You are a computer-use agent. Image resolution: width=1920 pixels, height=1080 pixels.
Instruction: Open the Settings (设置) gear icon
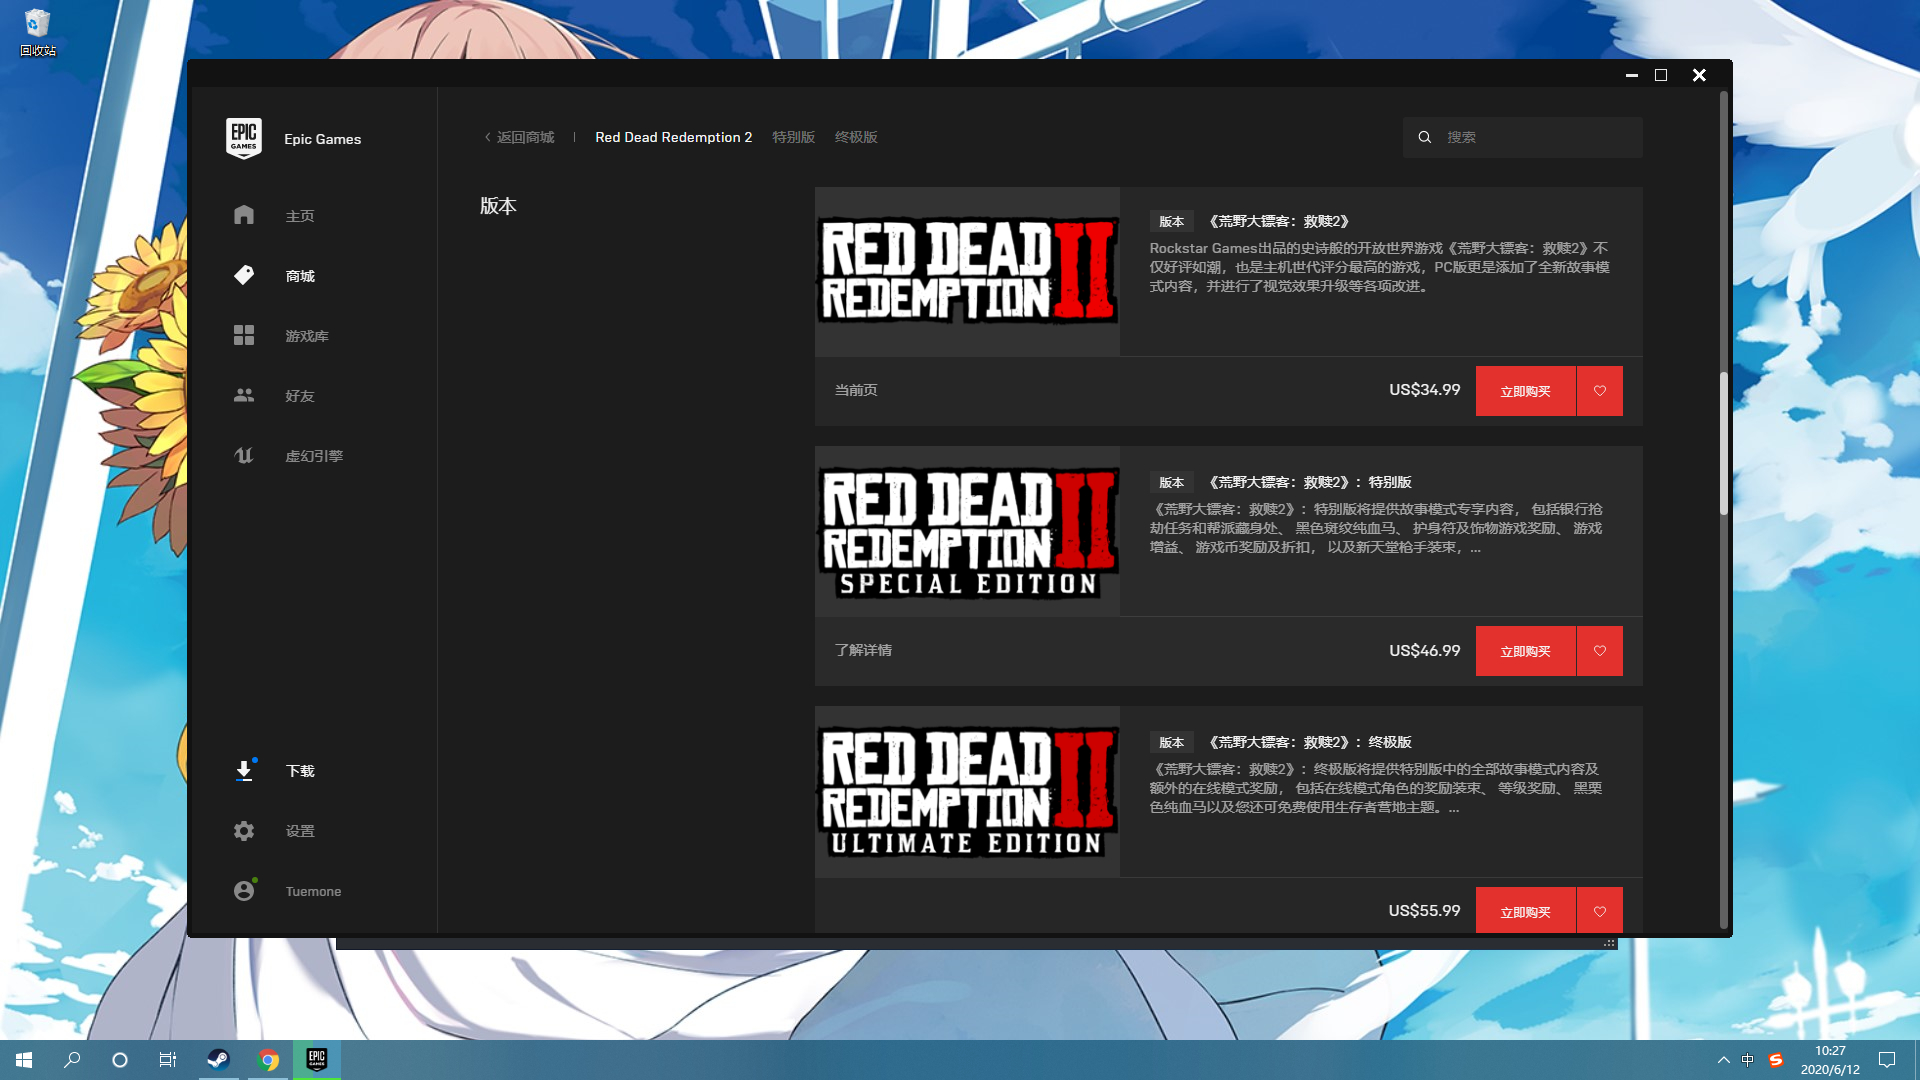244,831
